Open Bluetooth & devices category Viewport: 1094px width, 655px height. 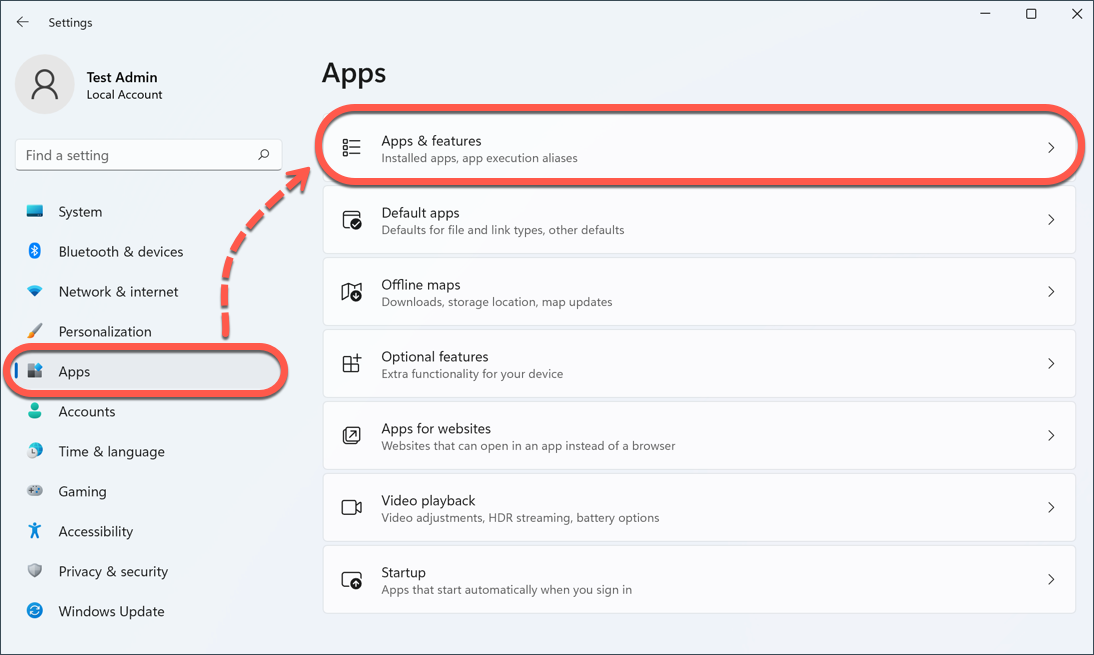pos(147,251)
